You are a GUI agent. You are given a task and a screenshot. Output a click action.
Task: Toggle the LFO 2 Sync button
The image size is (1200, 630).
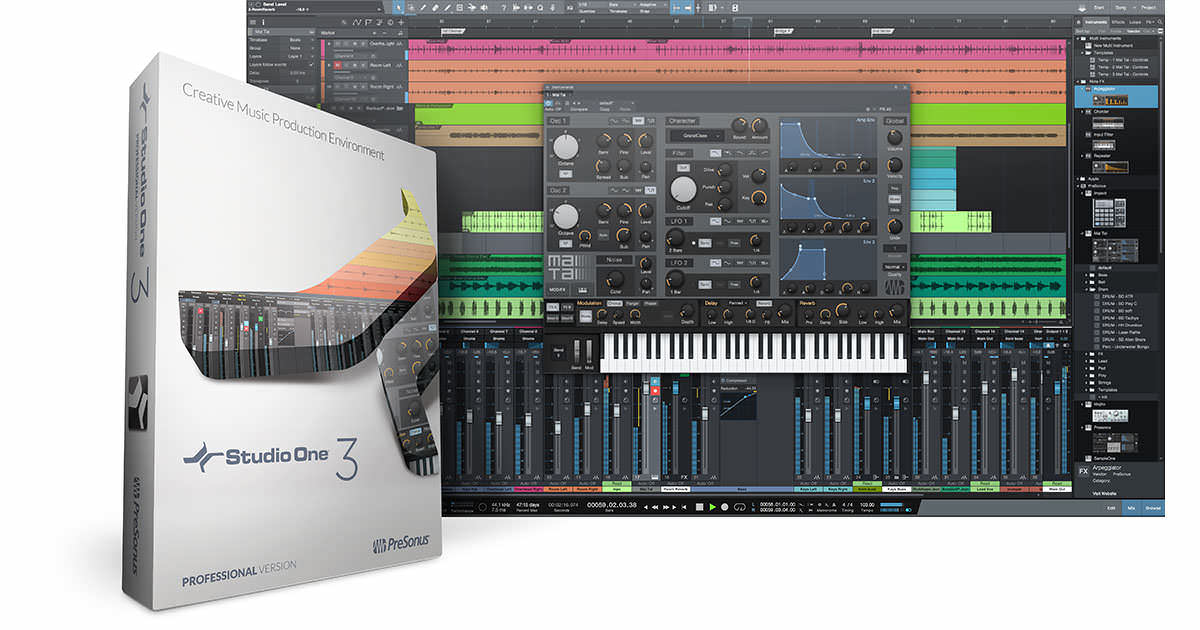click(705, 284)
